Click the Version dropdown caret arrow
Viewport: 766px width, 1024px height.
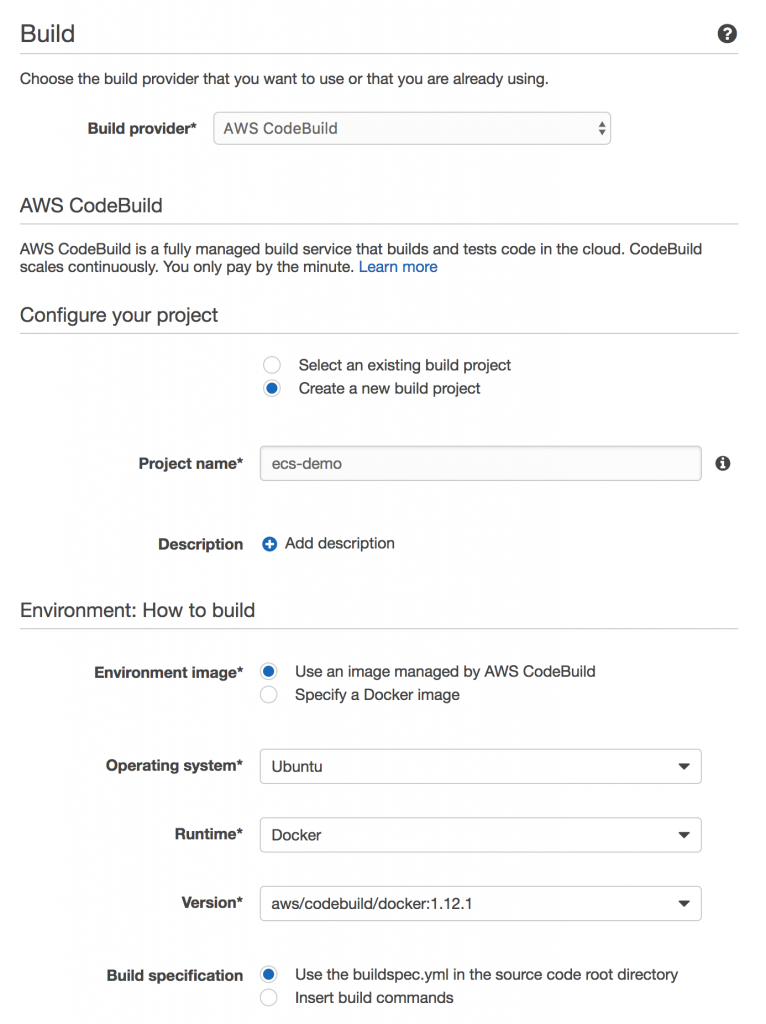coord(684,904)
